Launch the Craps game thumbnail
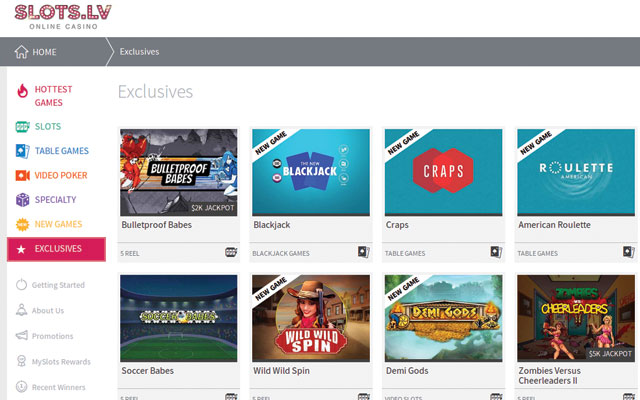The image size is (640, 400). click(x=443, y=172)
